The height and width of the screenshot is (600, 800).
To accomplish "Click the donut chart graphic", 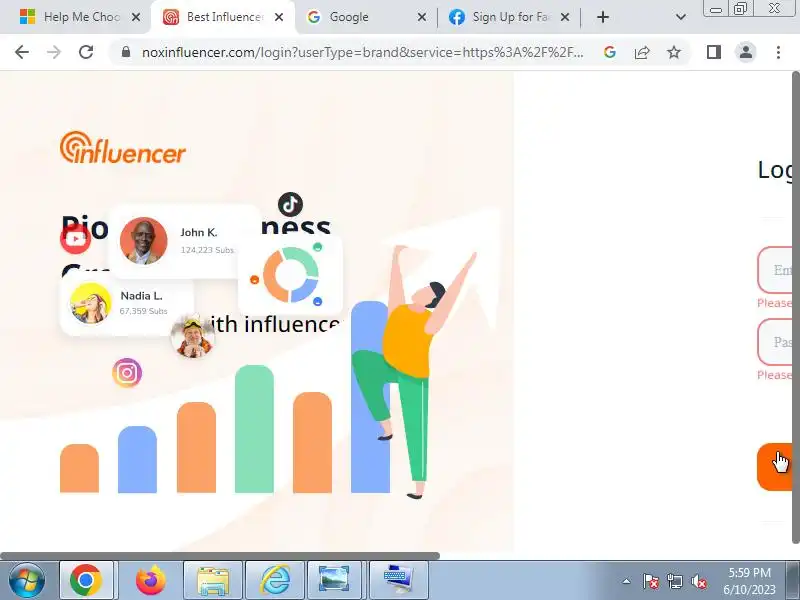I will (291, 274).
